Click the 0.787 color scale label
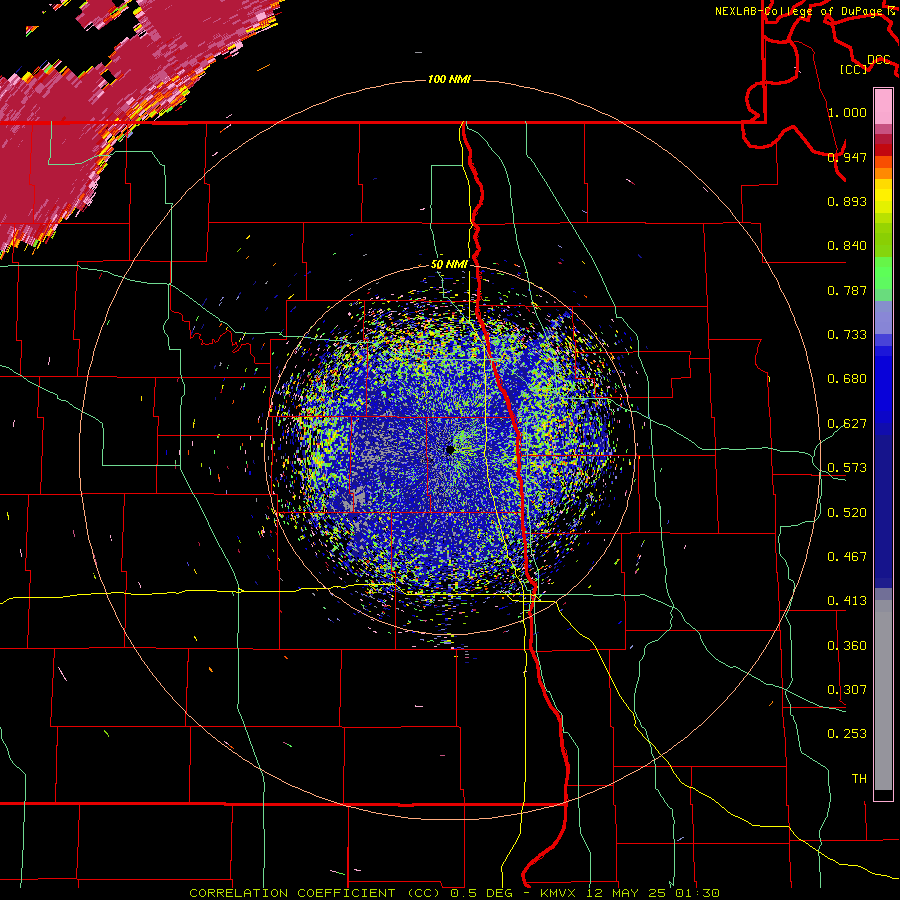Viewport: 900px width, 900px height. pos(847,290)
